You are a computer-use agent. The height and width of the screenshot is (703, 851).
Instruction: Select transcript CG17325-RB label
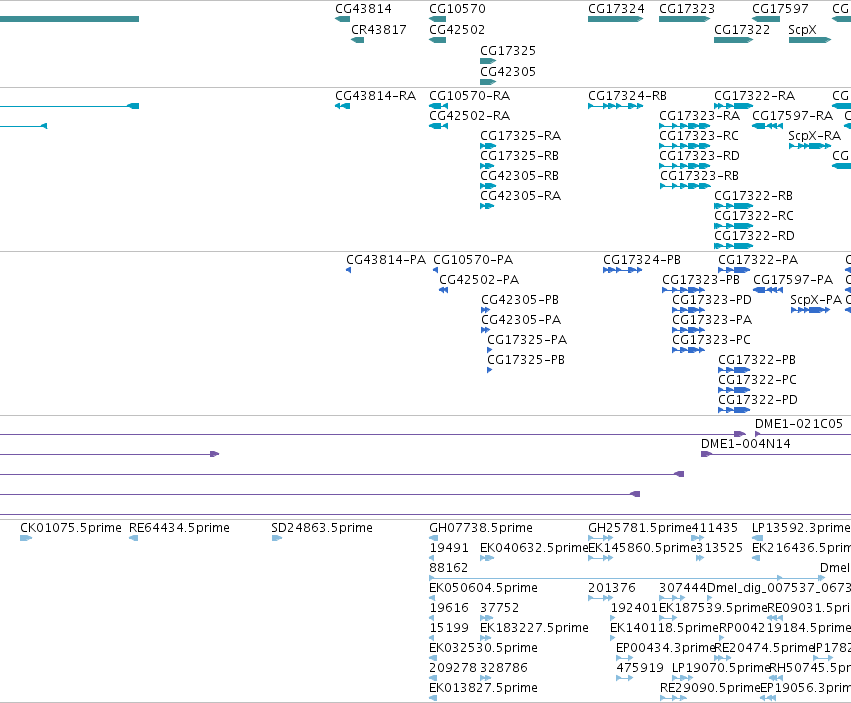point(519,156)
